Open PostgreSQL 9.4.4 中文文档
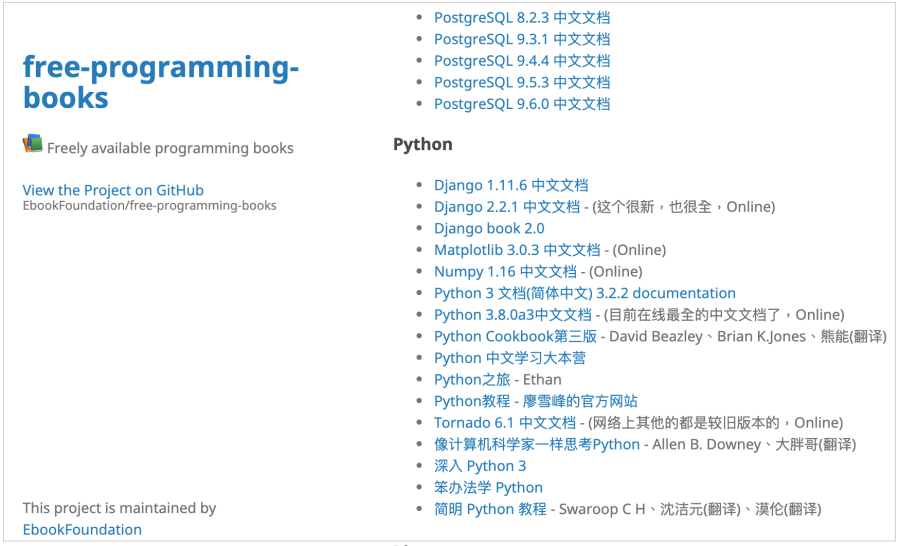The image size is (900, 546). (x=522, y=61)
